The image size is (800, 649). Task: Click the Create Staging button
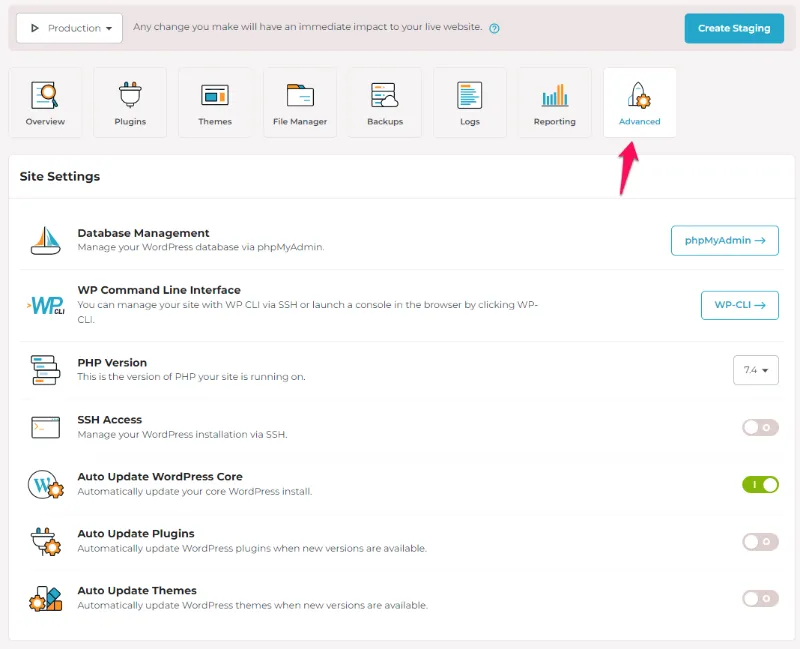(734, 28)
